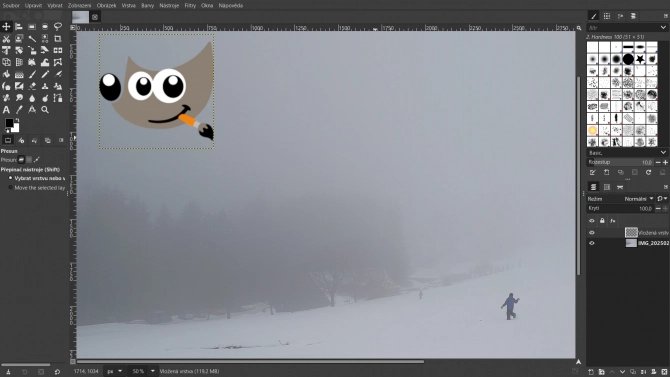Select the Ellipse Select tool
The height and width of the screenshot is (377, 670).
(45, 27)
